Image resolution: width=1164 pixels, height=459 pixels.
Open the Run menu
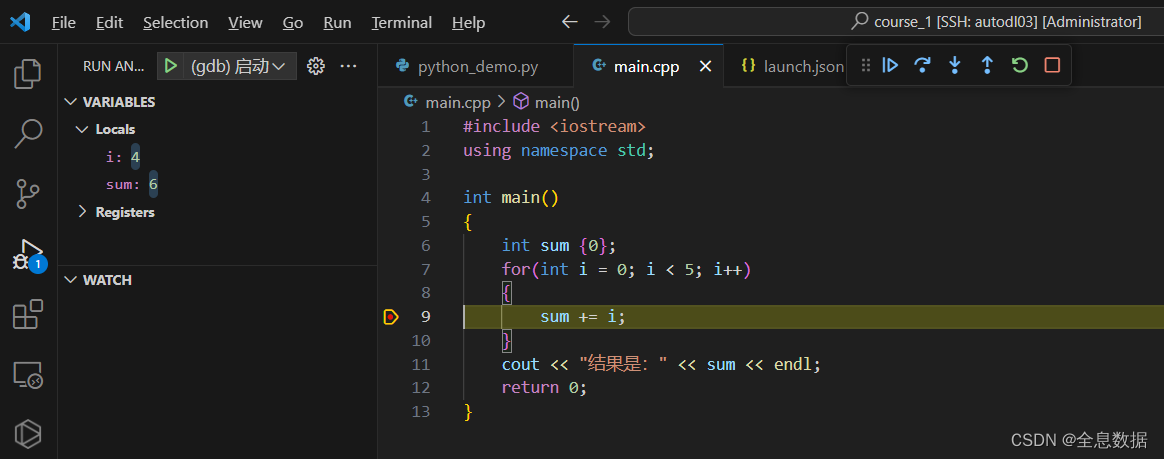click(338, 23)
